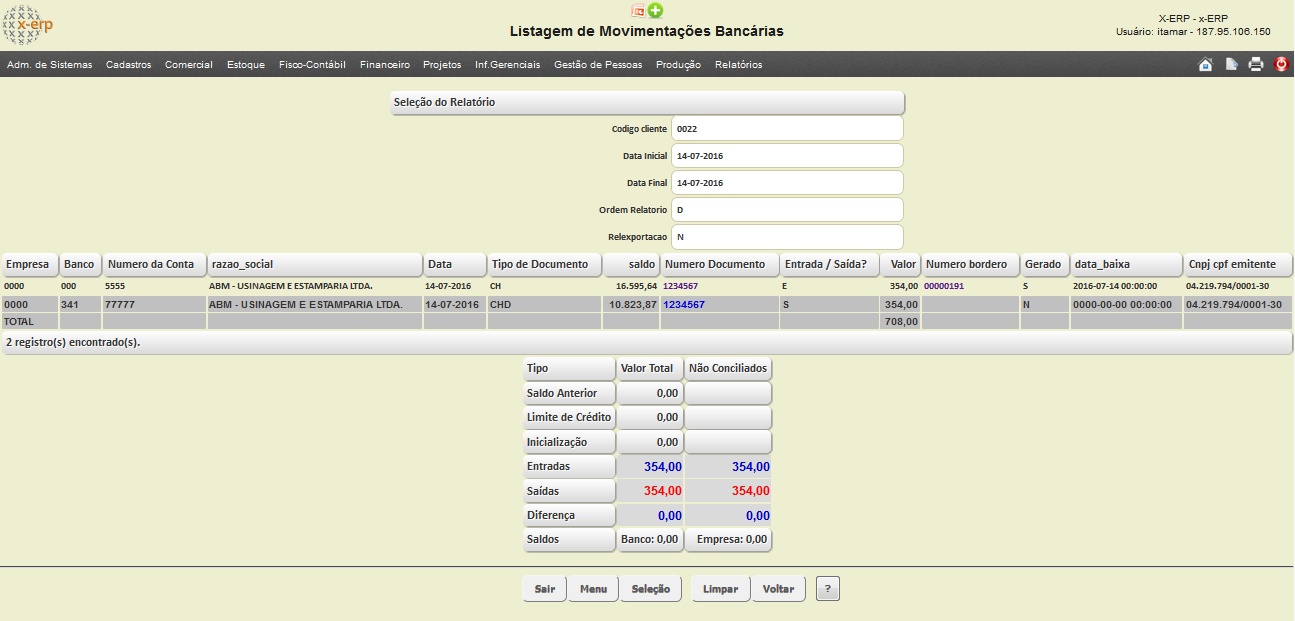Click the Codigo cliente input field
The image size is (1295, 621).
pos(787,129)
